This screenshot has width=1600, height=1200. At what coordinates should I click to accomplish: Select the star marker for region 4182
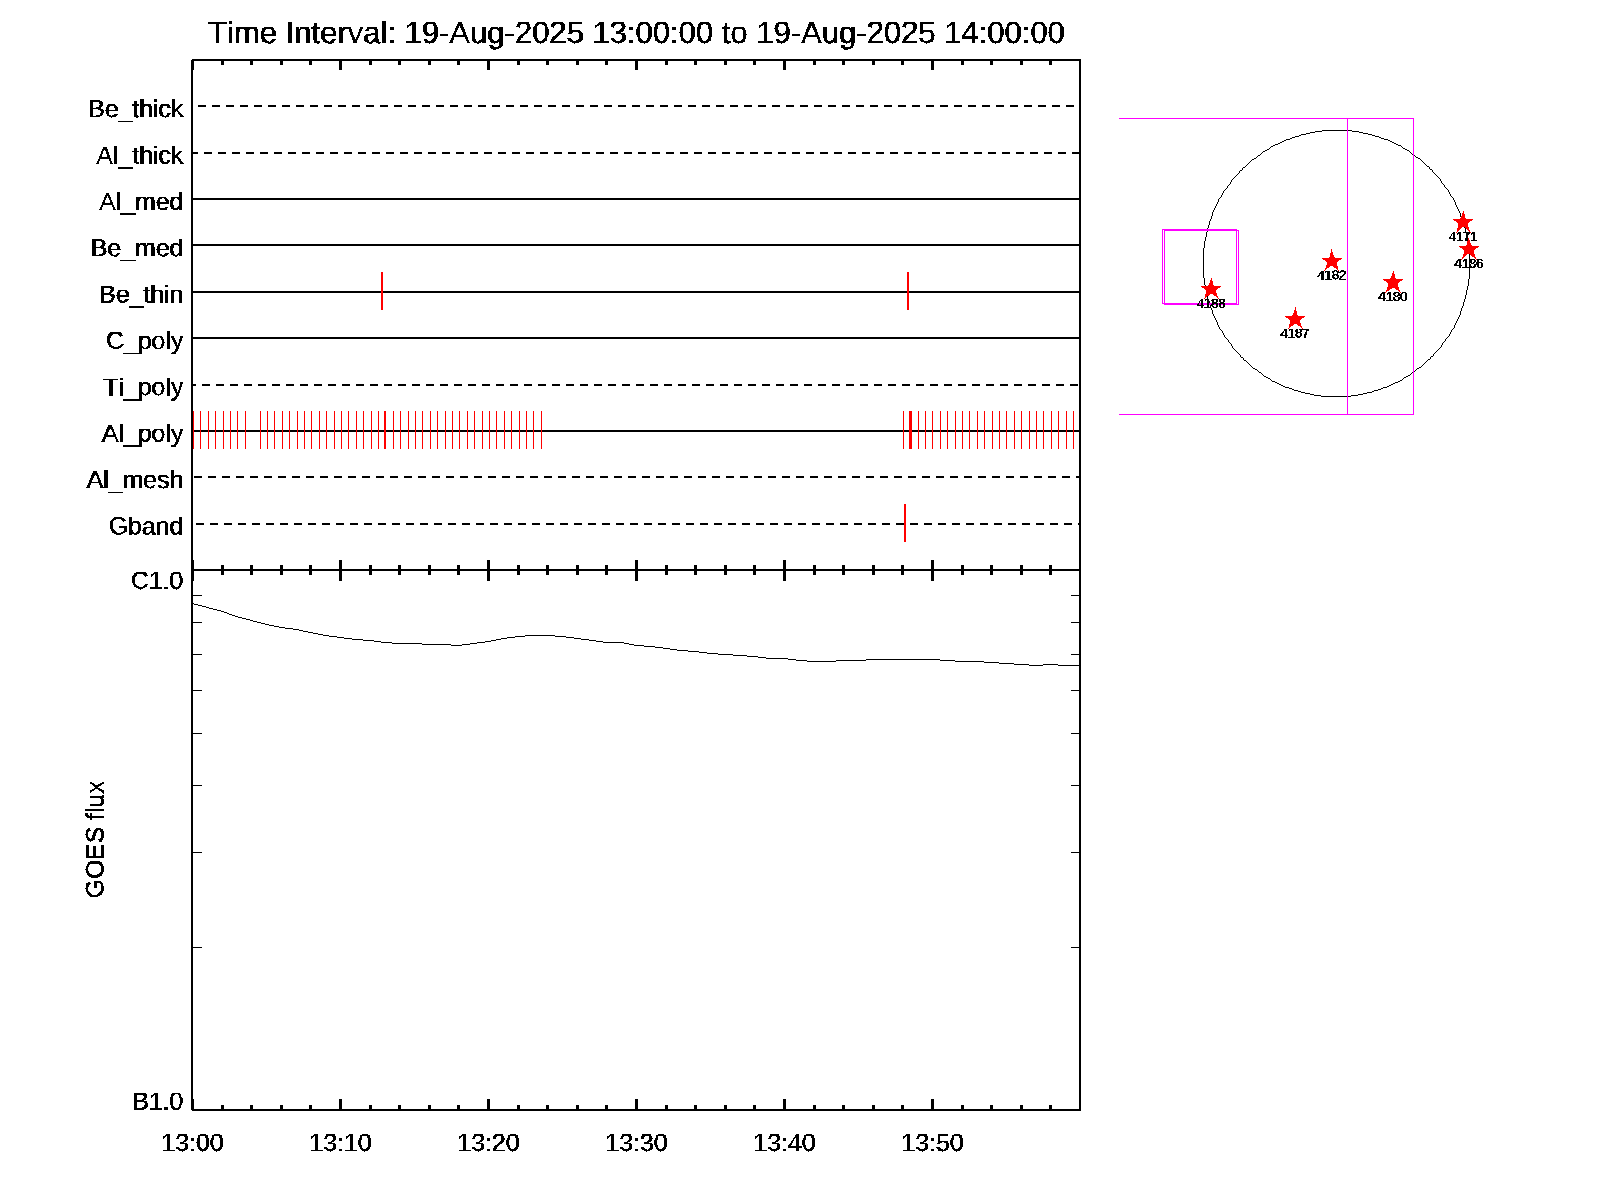[1331, 261]
